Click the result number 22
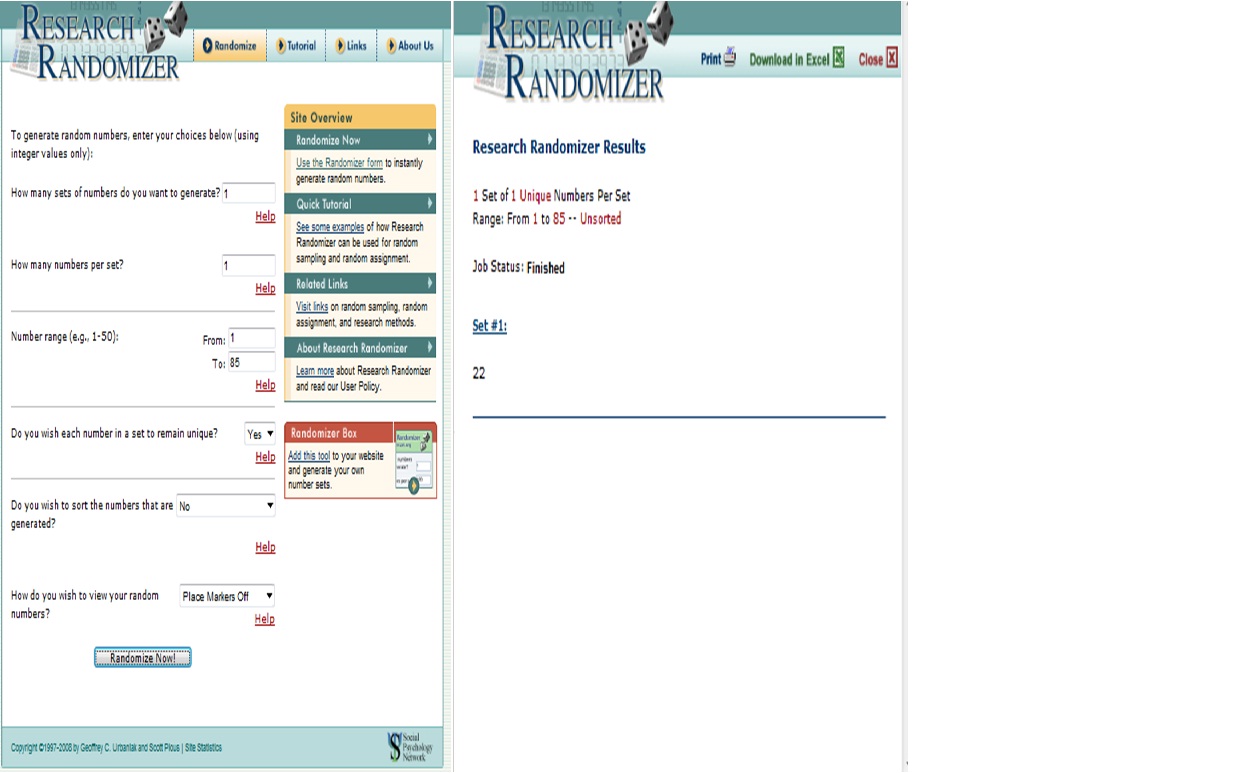This screenshot has width=1240, height=773. pyautogui.click(x=479, y=373)
